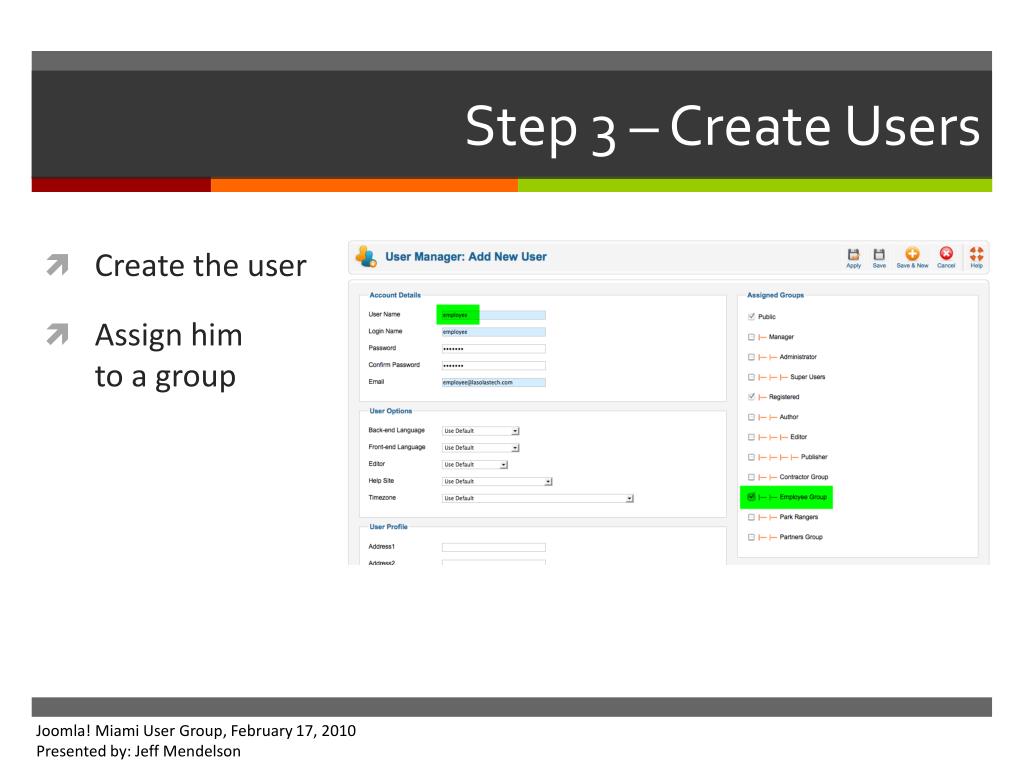Click the 'Account Details' section label
The height and width of the screenshot is (768, 1024).
tap(395, 295)
